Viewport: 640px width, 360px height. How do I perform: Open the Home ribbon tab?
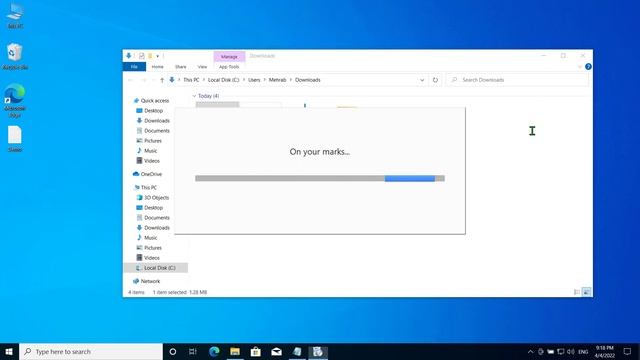pyautogui.click(x=158, y=67)
